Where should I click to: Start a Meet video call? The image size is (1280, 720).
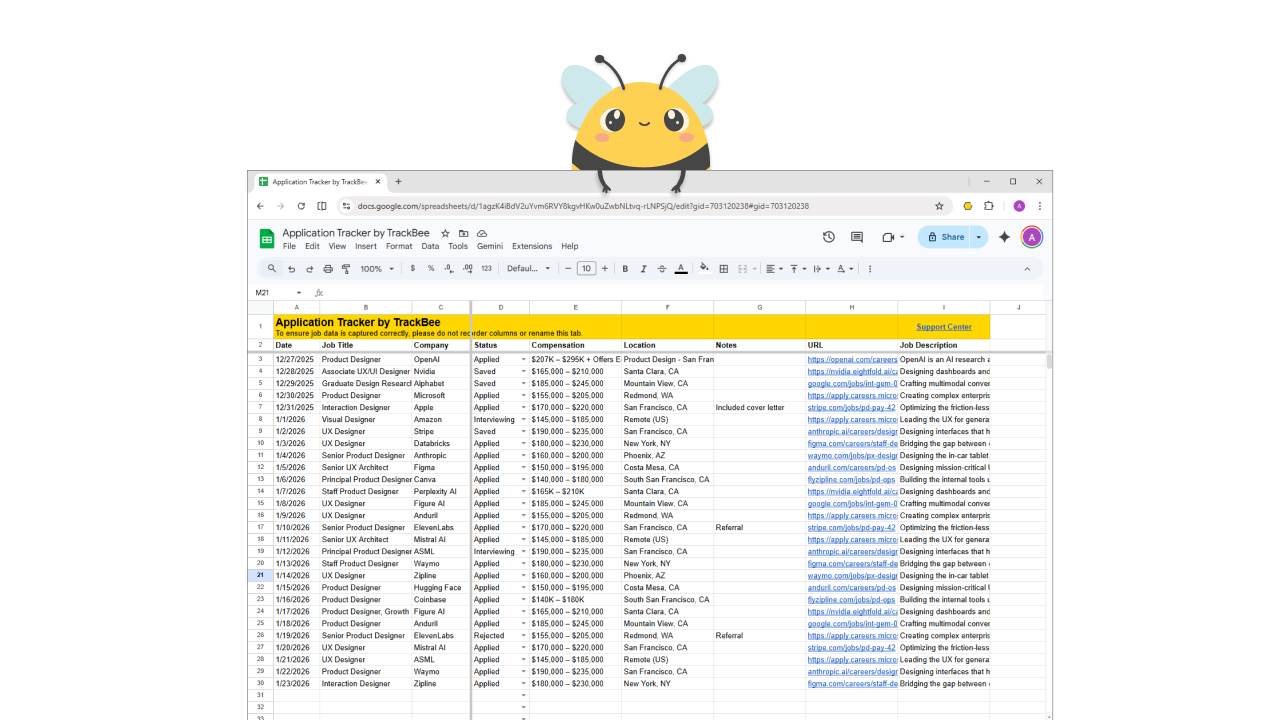(888, 237)
